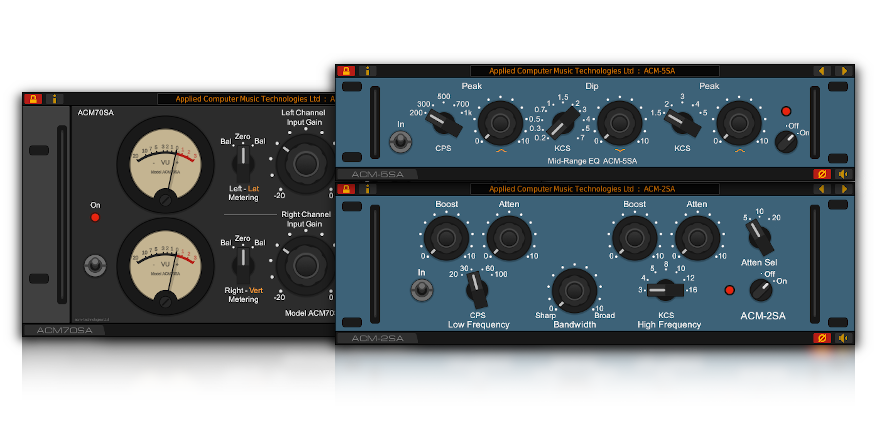883x442 pixels.
Task: Click the CPS frequency selector on ACM-5SA
Action: tap(441, 123)
